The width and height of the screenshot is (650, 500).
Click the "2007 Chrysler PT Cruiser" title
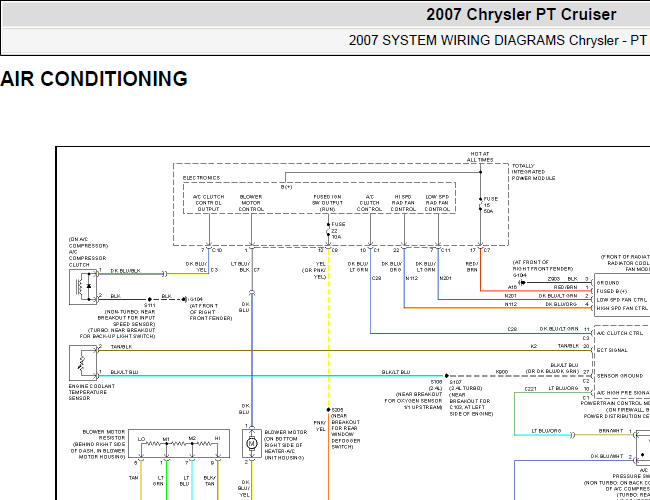[x=521, y=15]
